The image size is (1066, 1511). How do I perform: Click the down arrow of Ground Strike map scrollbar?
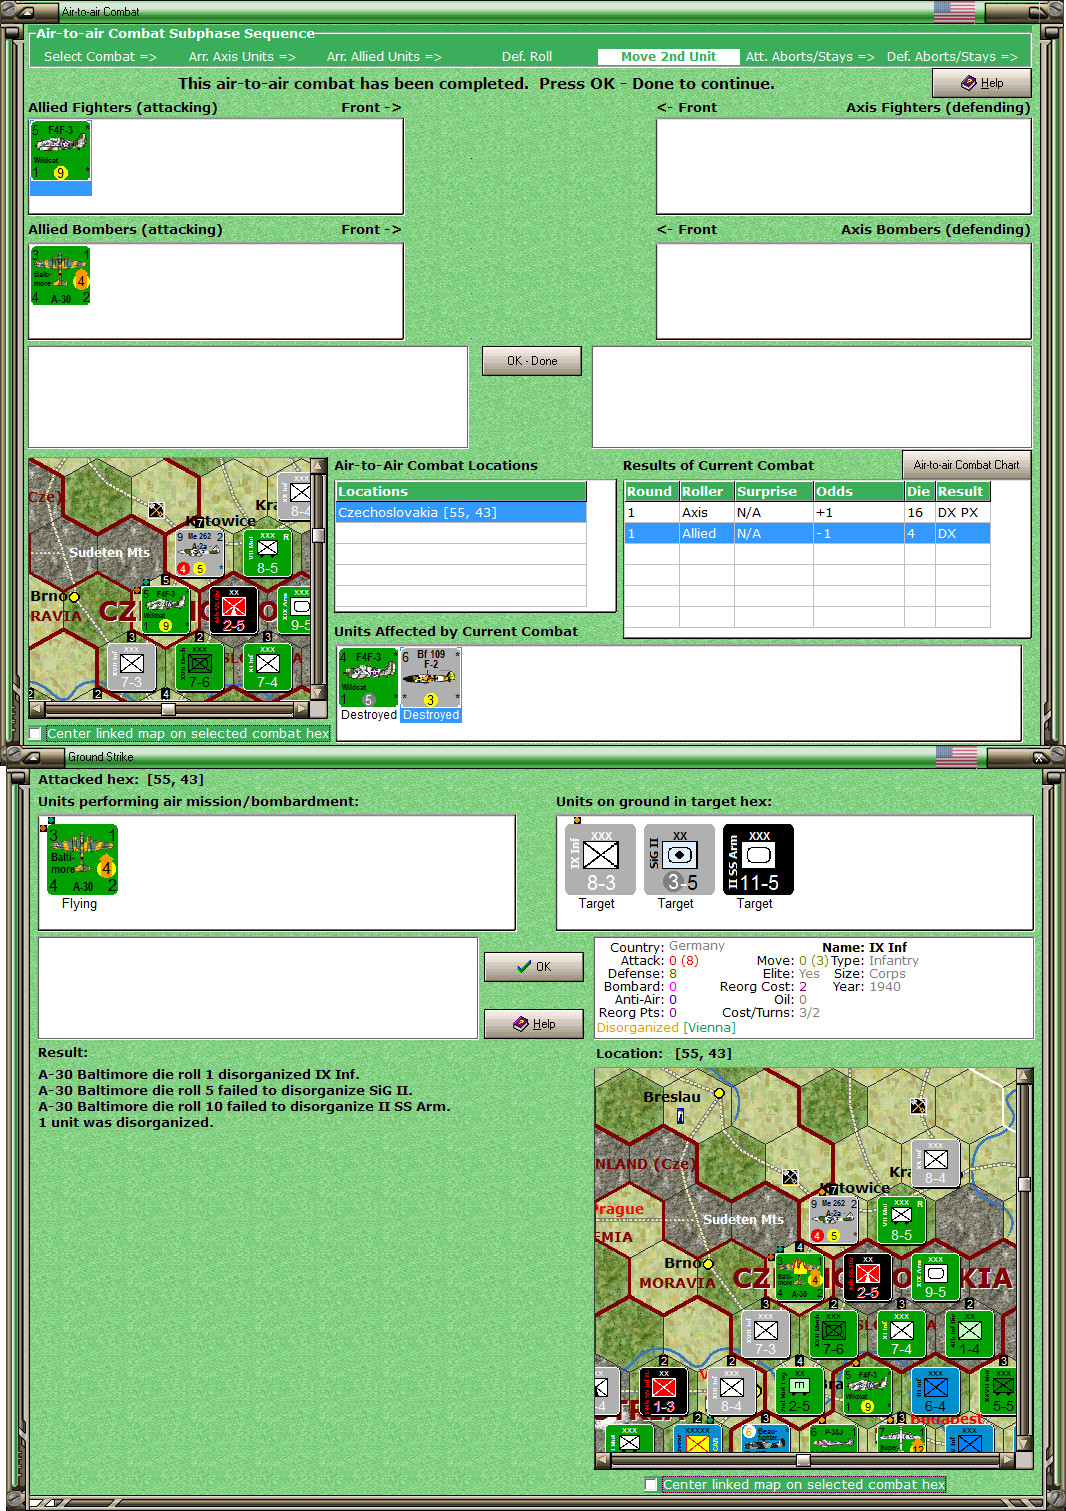click(1024, 1444)
